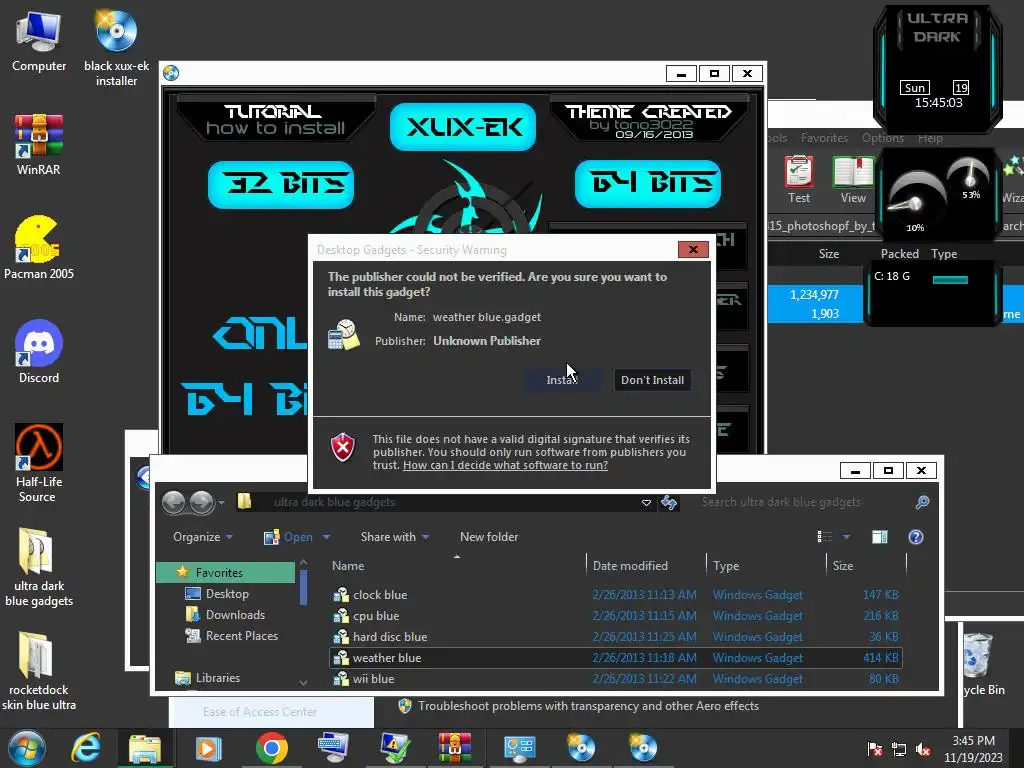Open Windows Explorer on the taskbar
The height and width of the screenshot is (768, 1024).
click(x=145, y=748)
